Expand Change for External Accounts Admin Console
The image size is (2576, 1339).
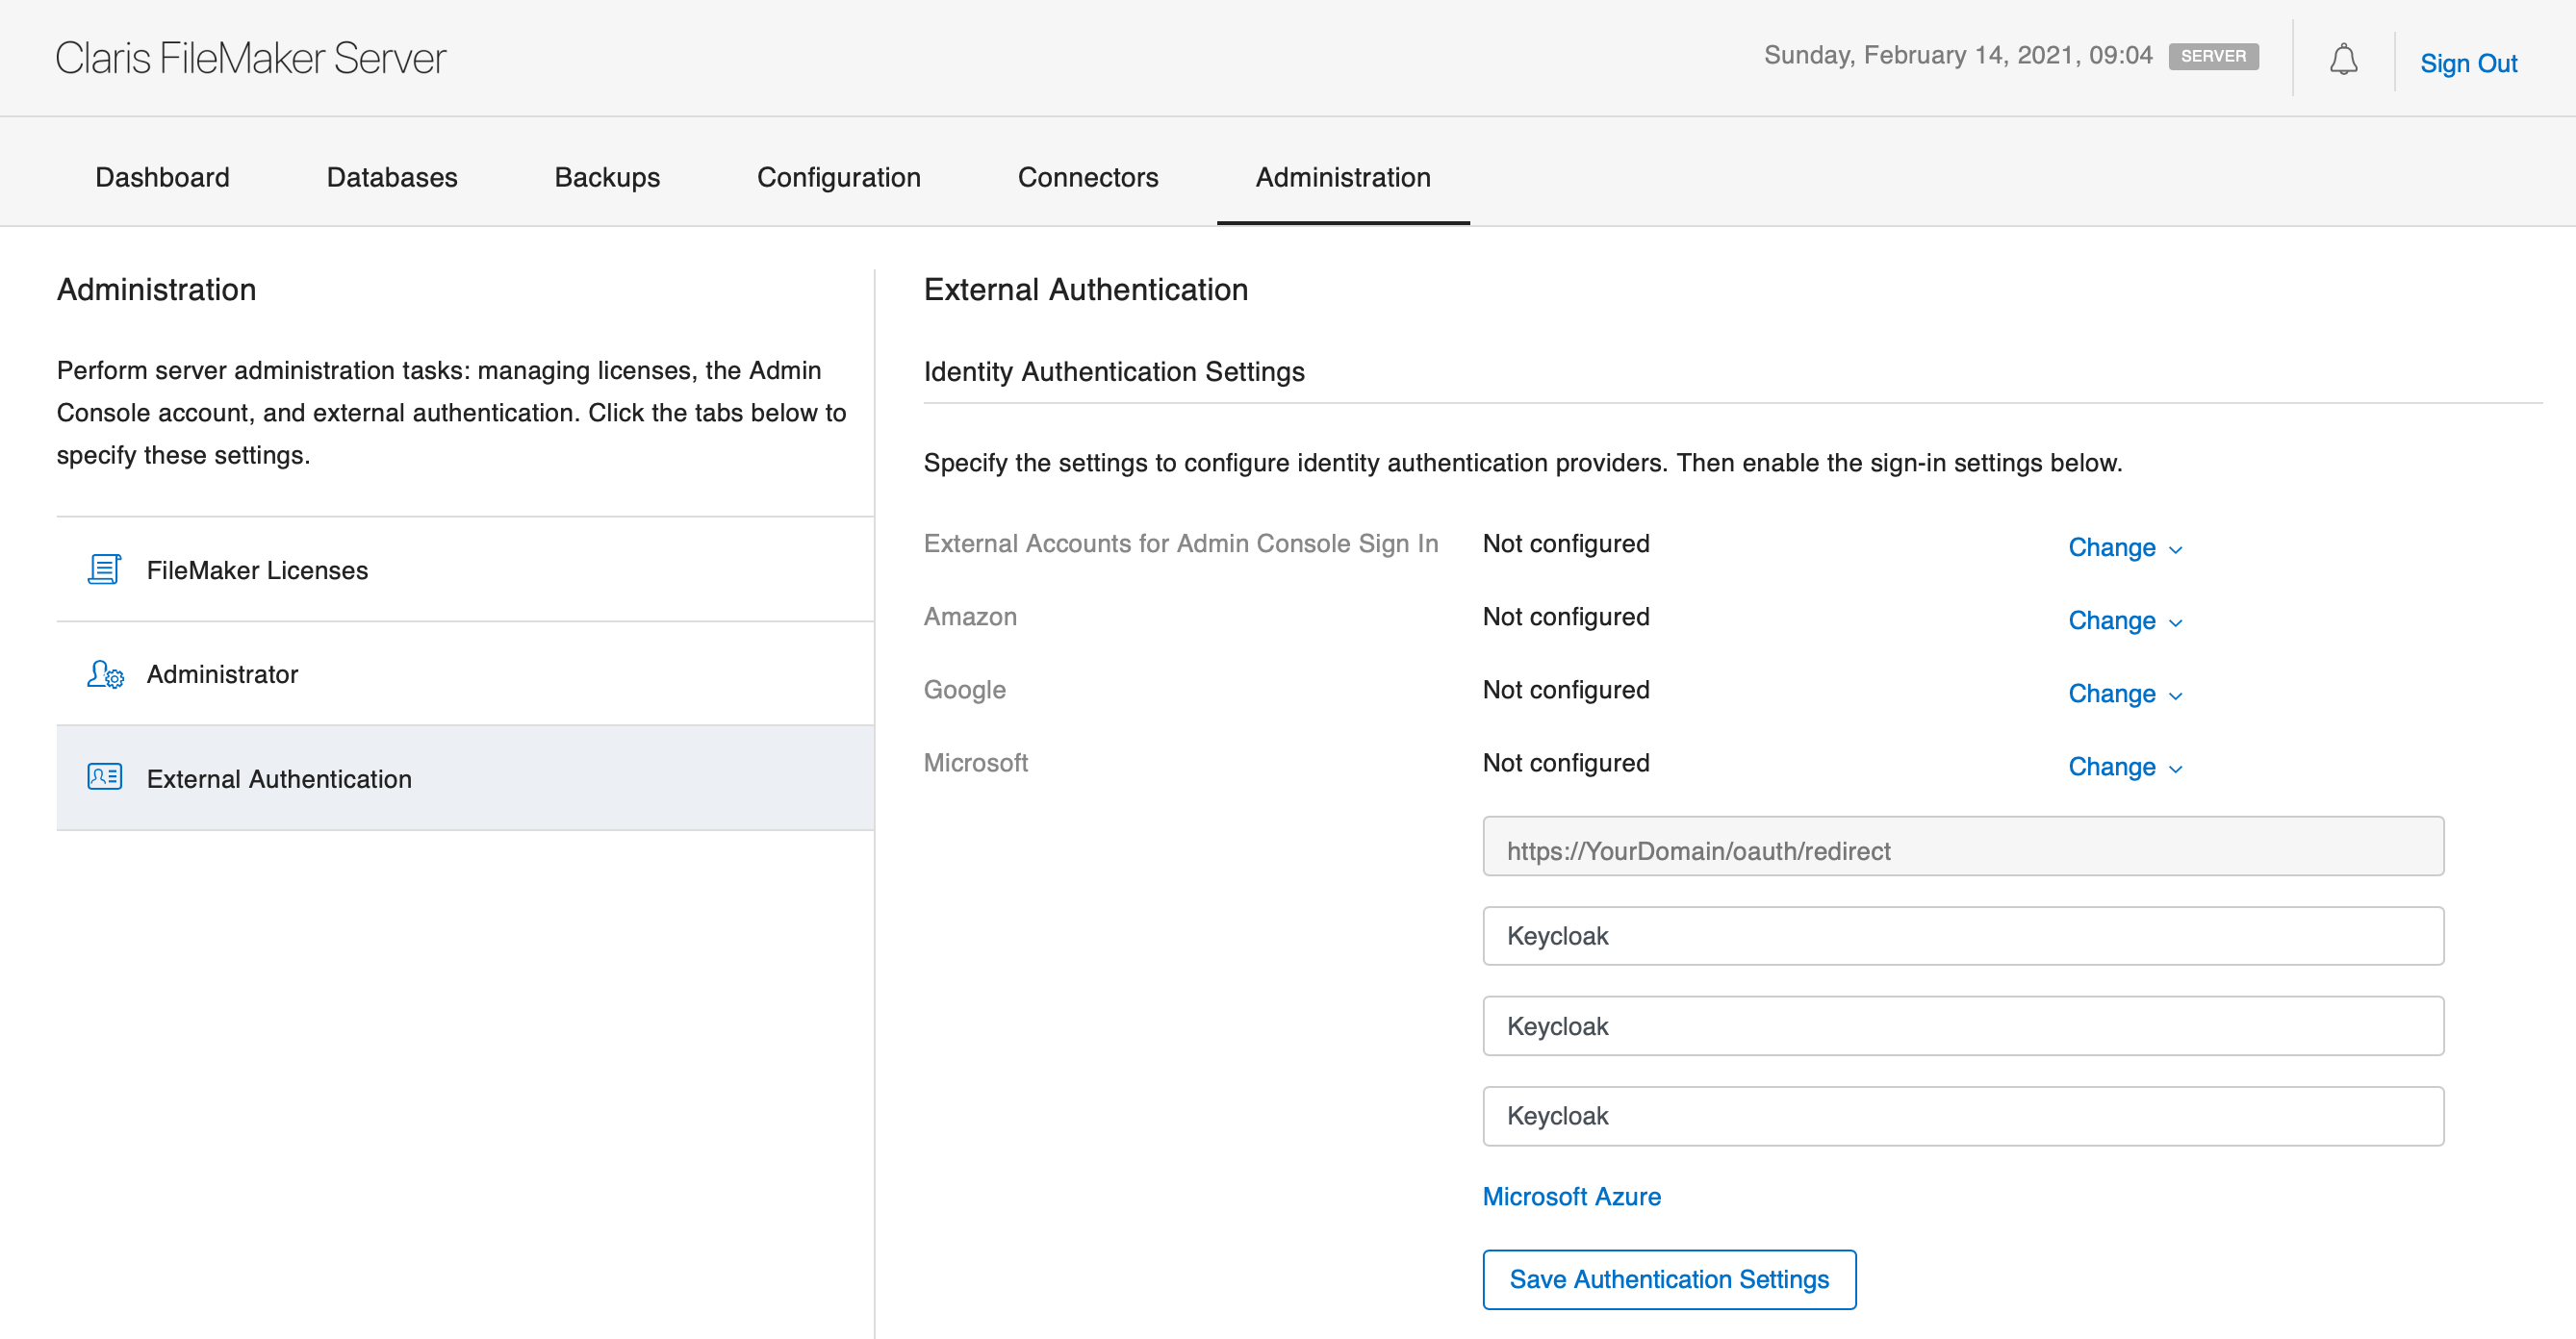[x=2125, y=547]
